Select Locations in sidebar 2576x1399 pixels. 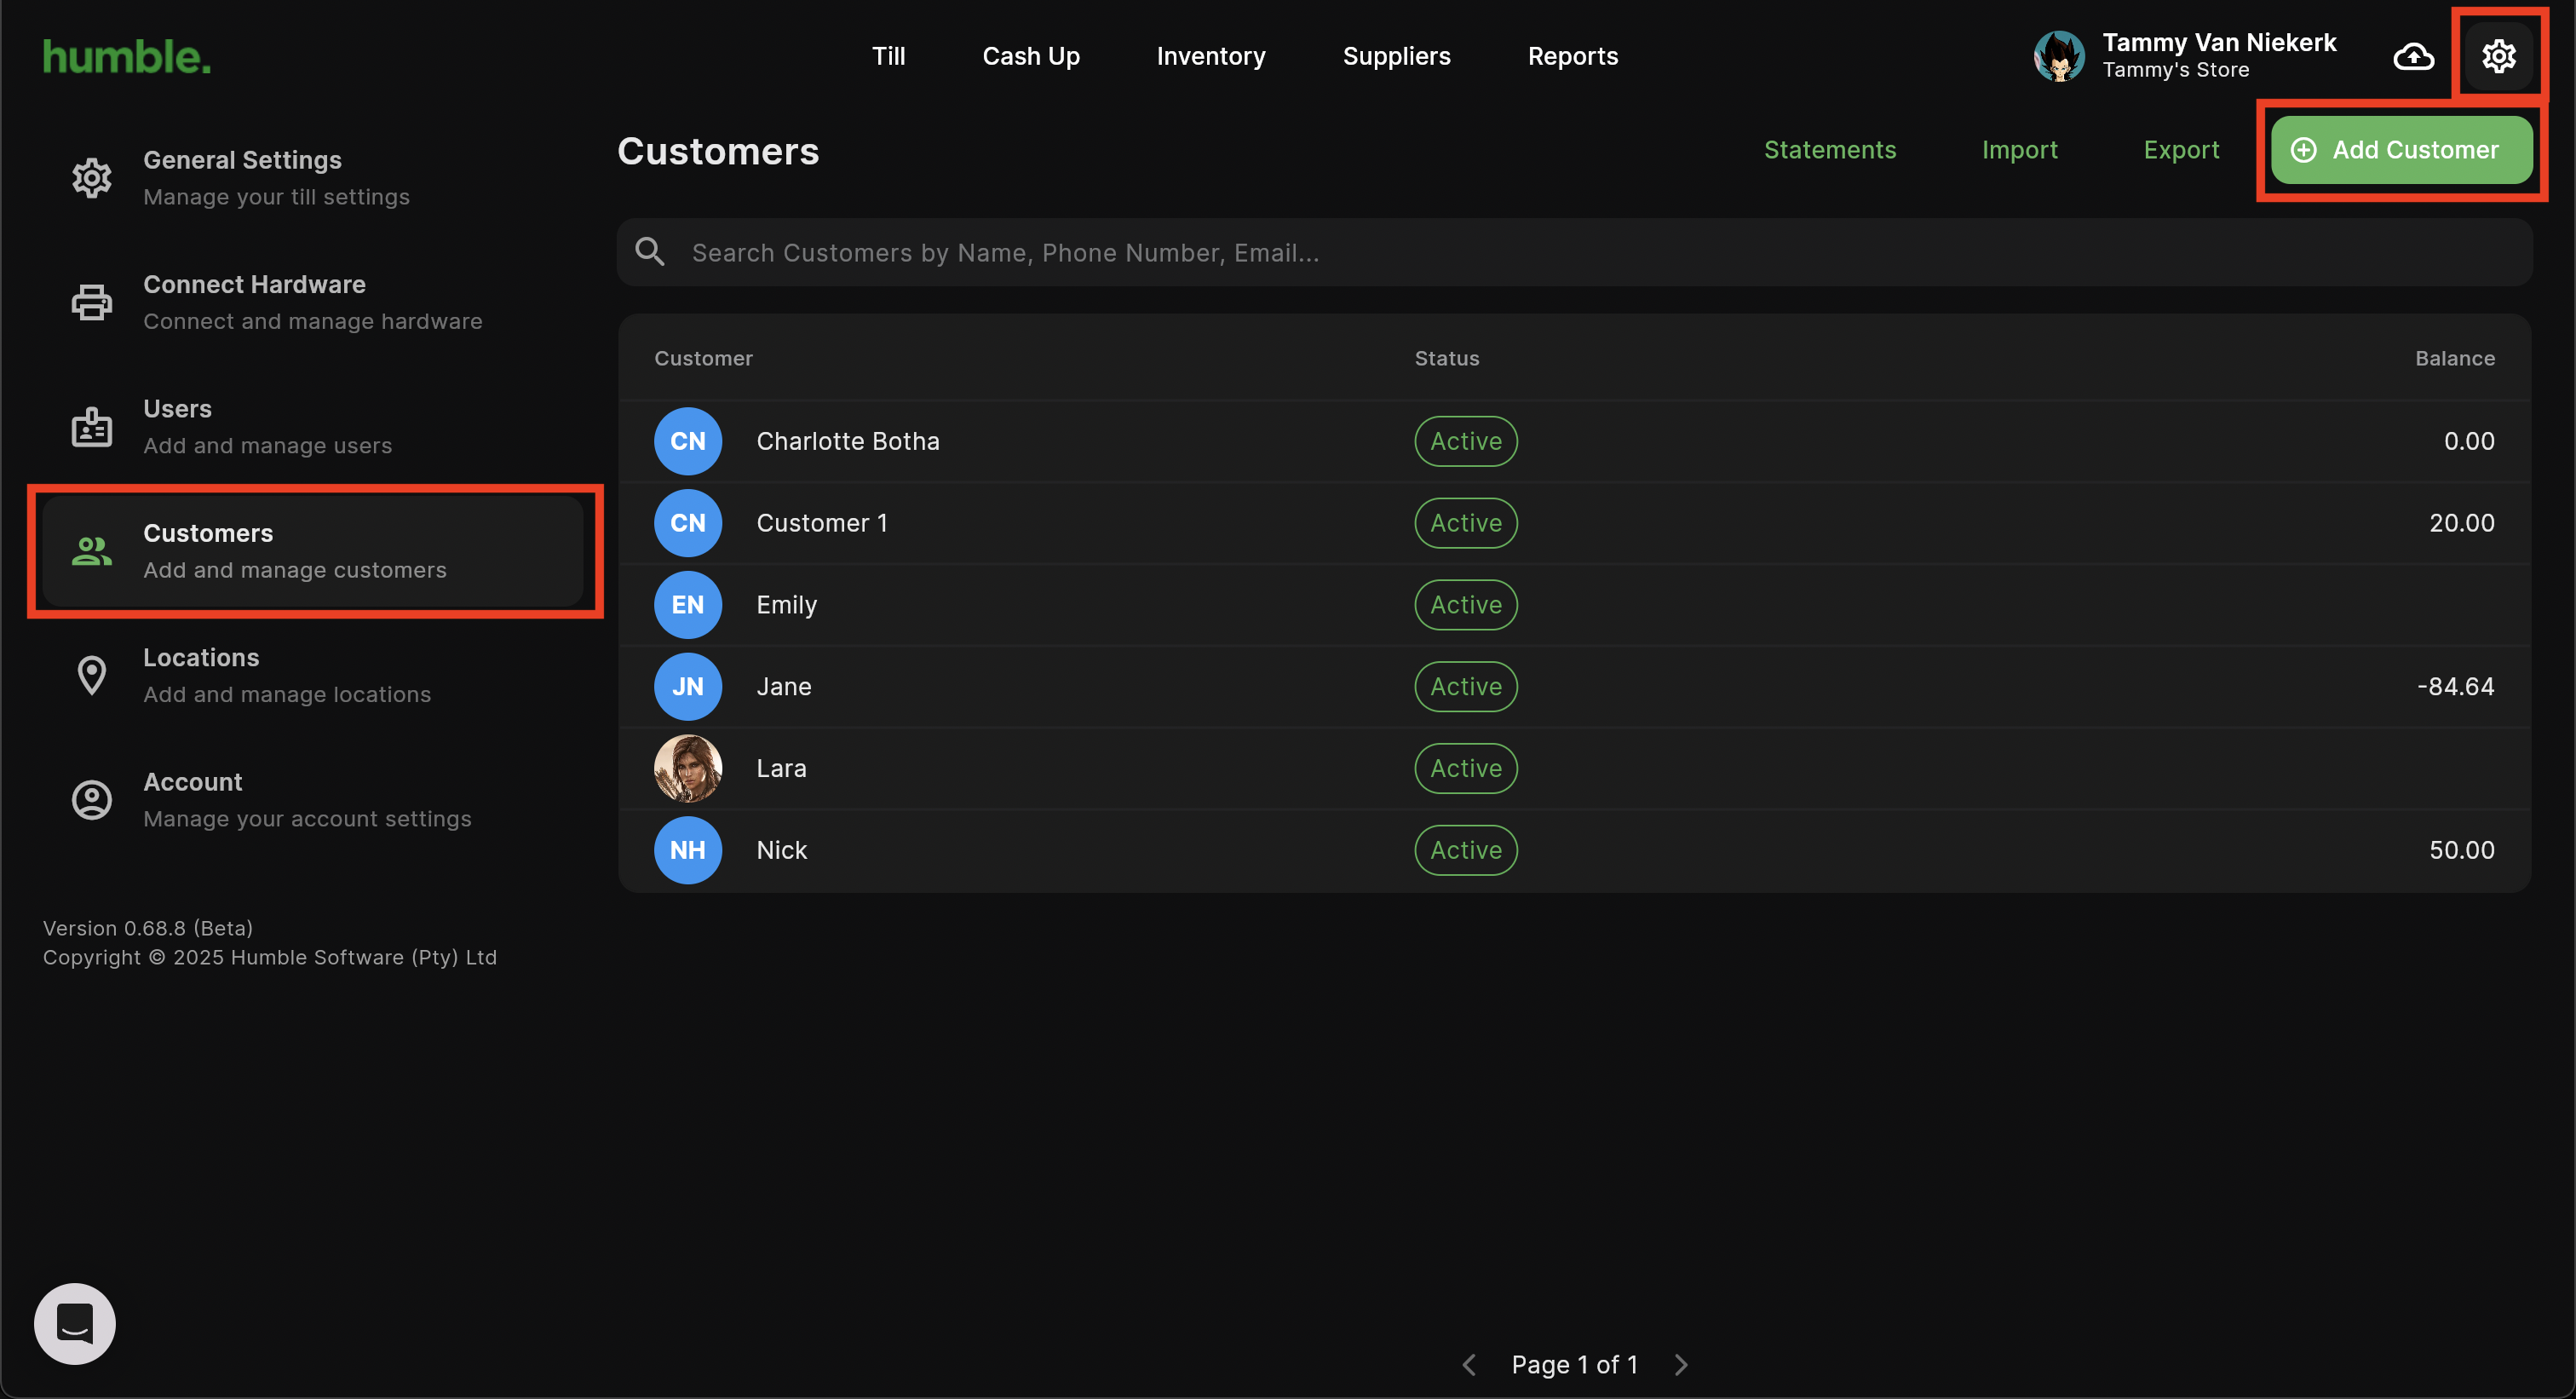(313, 675)
